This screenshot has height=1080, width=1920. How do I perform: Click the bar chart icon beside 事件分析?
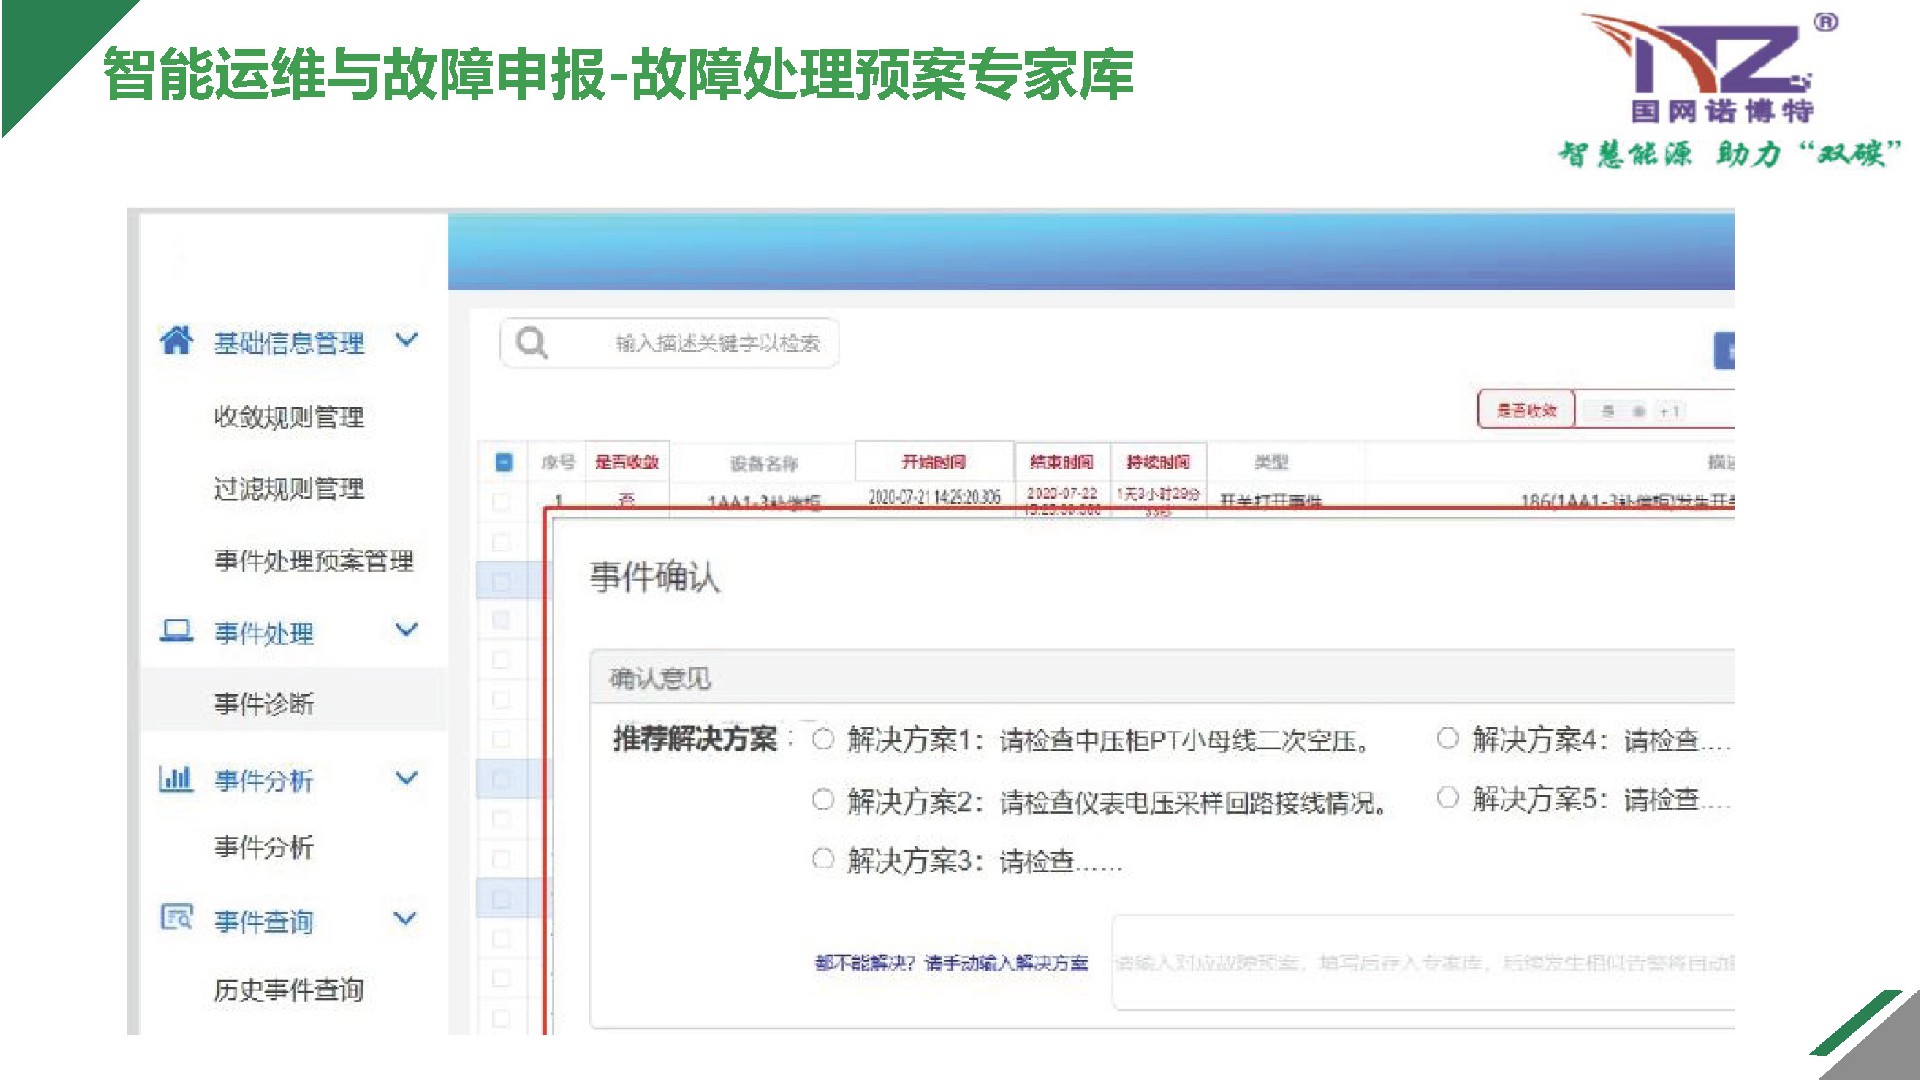click(x=176, y=778)
